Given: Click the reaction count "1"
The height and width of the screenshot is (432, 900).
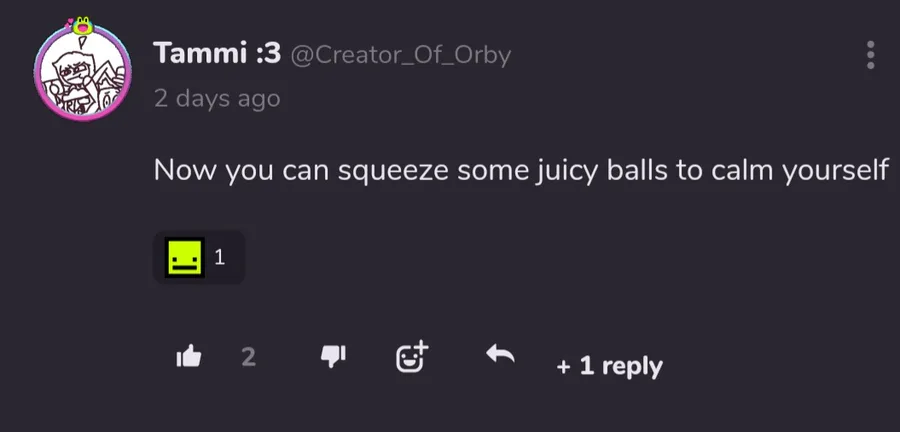Looking at the screenshot, I should coord(219,258).
